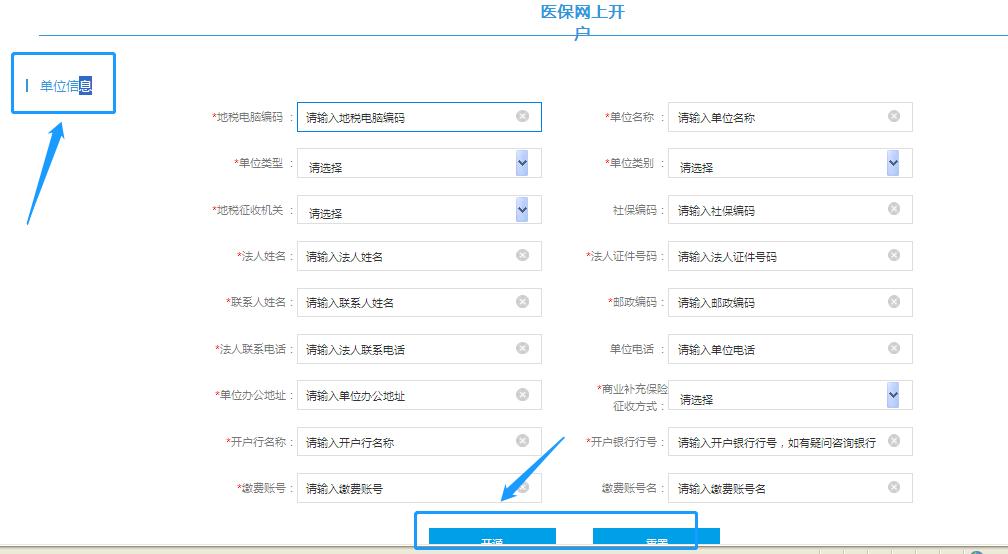This screenshot has height=554, width=1008.
Task: Click into the 单位名称 input field
Action: pyautogui.click(x=790, y=117)
